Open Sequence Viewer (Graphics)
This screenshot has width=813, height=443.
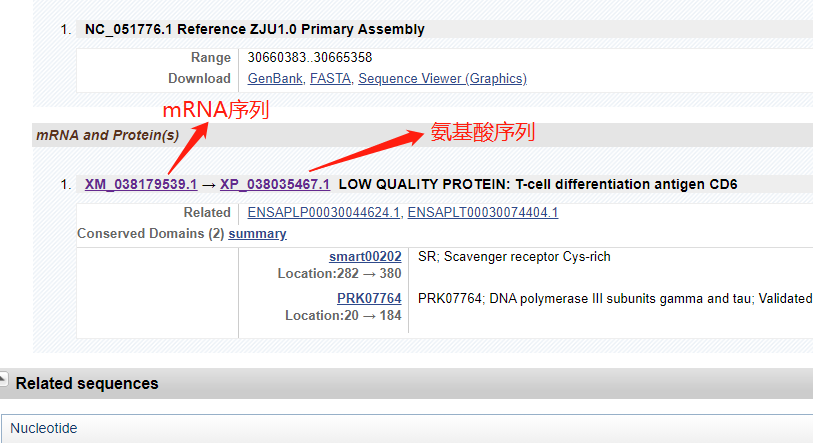click(x=442, y=78)
